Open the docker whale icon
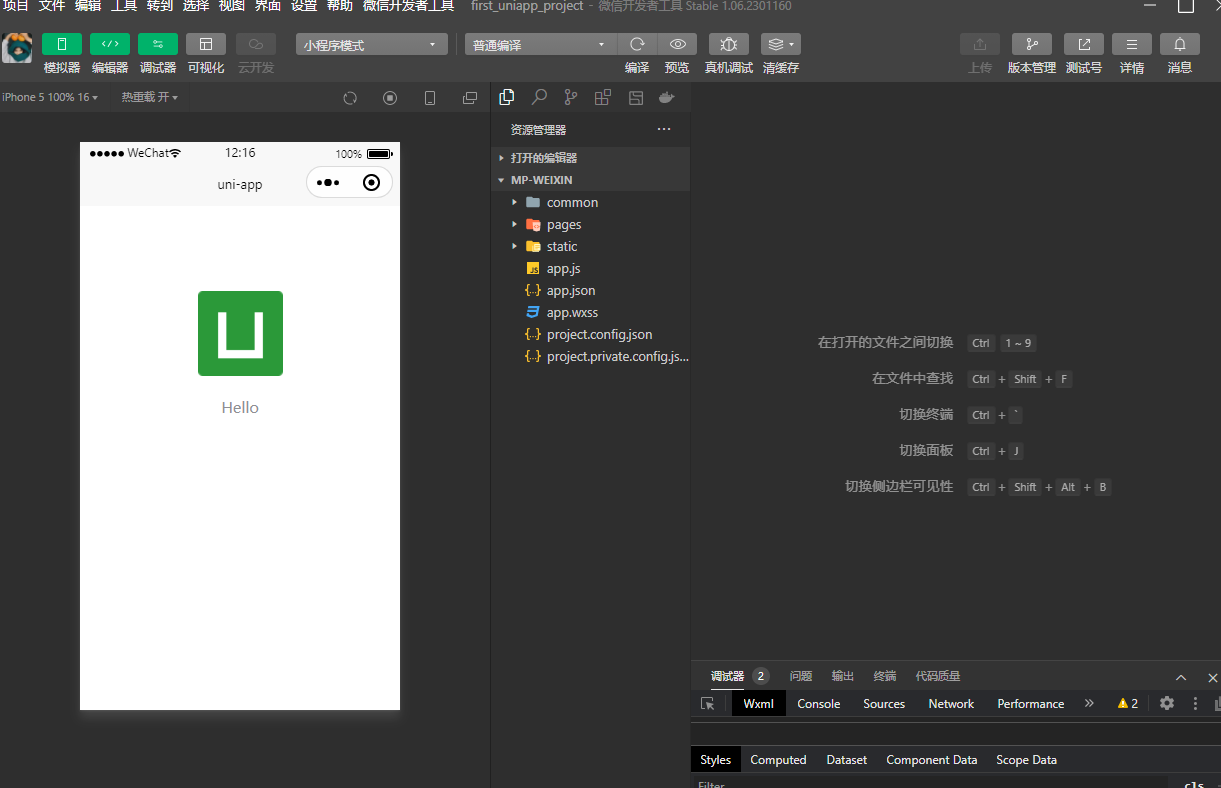This screenshot has width=1221, height=788. pos(667,97)
